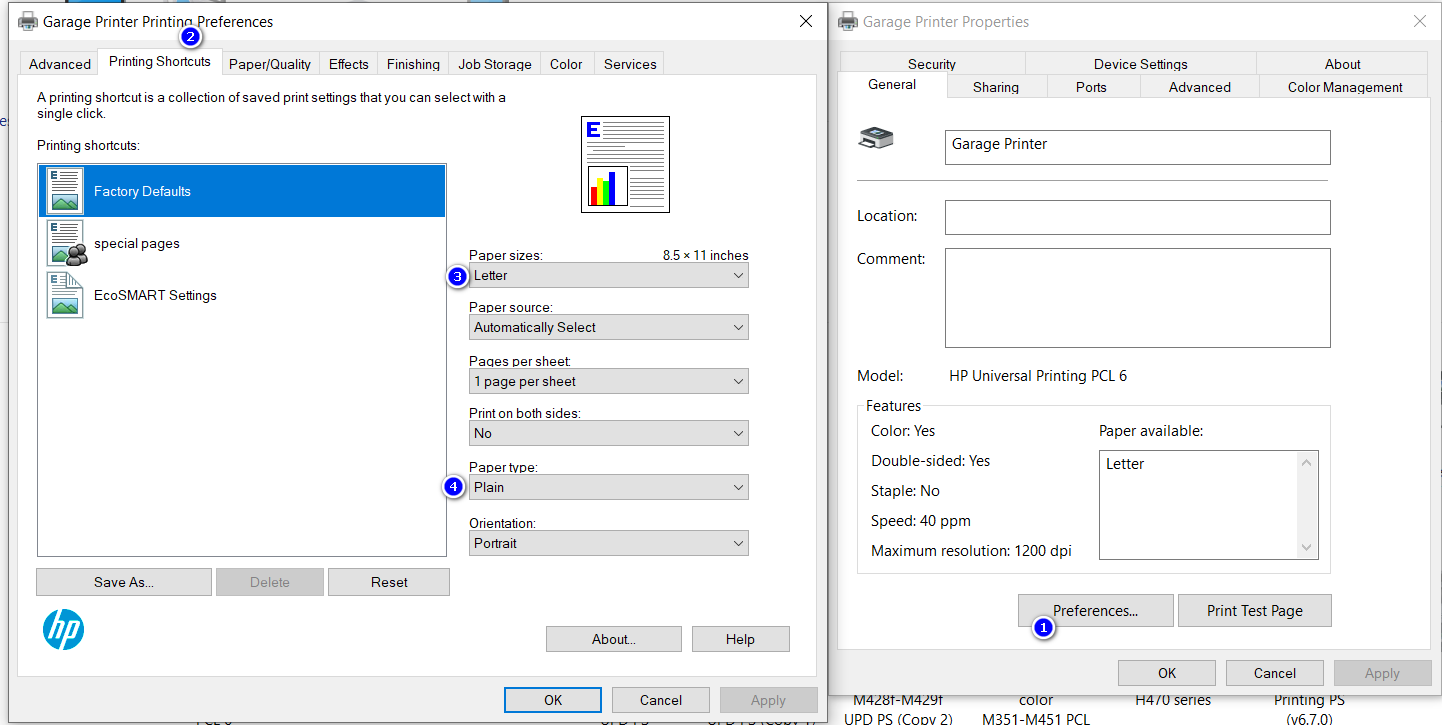
Task: Open the Services tab
Action: (630, 64)
